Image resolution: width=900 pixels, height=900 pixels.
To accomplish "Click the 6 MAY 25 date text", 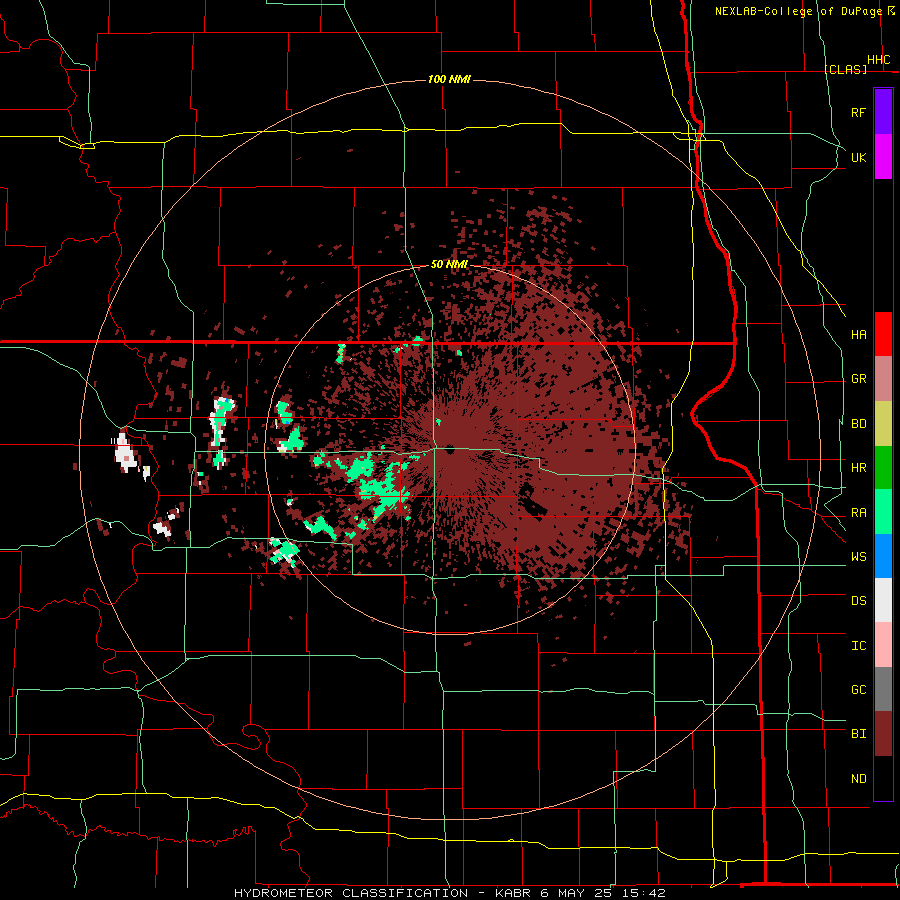I will tap(575, 893).
